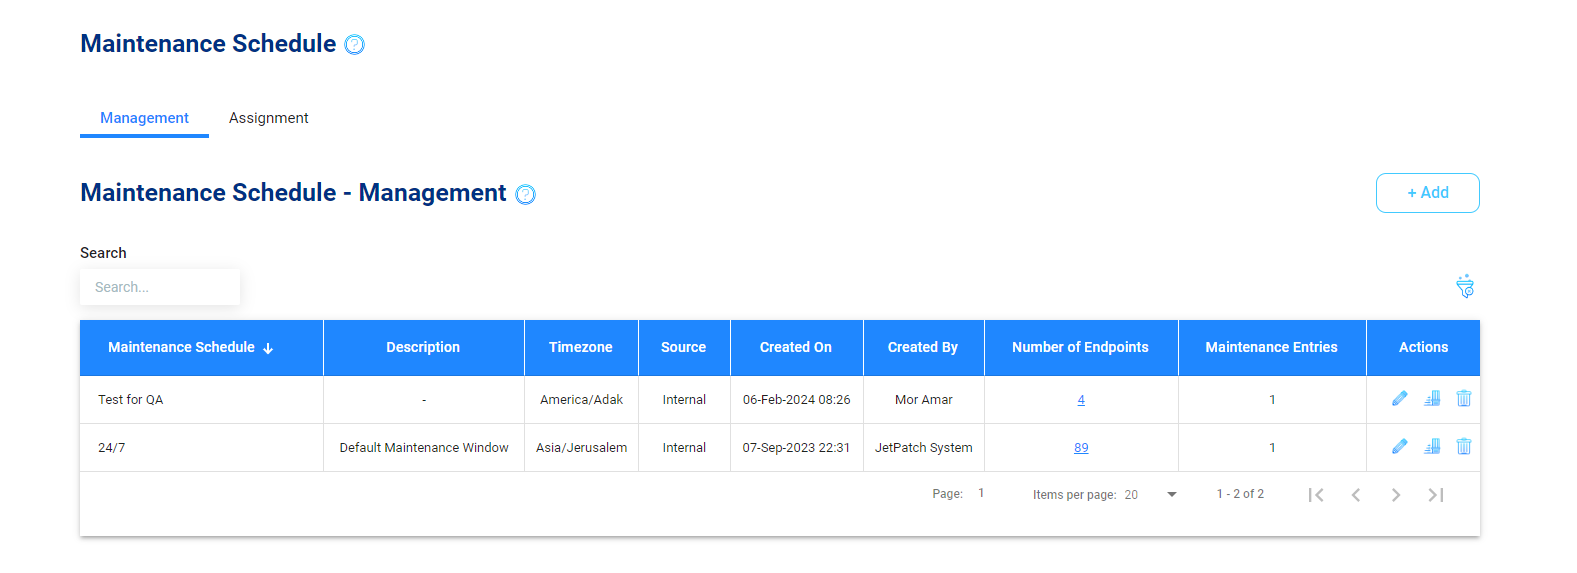This screenshot has height=573, width=1577.
Task: Click the middle action icon for Test for QA
Action: tap(1432, 399)
